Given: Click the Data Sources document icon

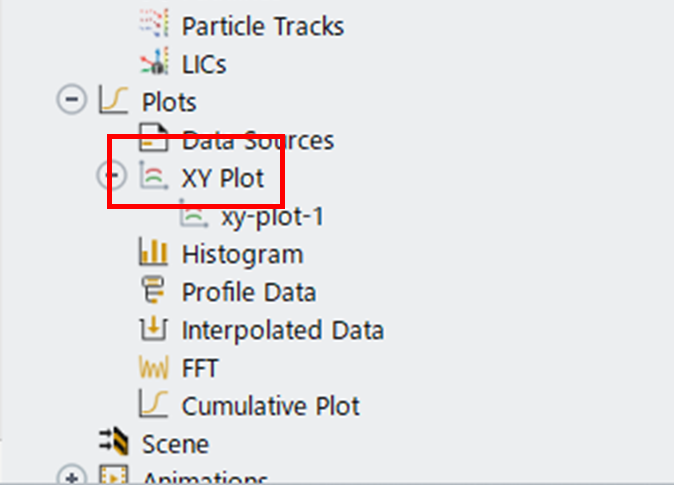Looking at the screenshot, I should point(153,138).
